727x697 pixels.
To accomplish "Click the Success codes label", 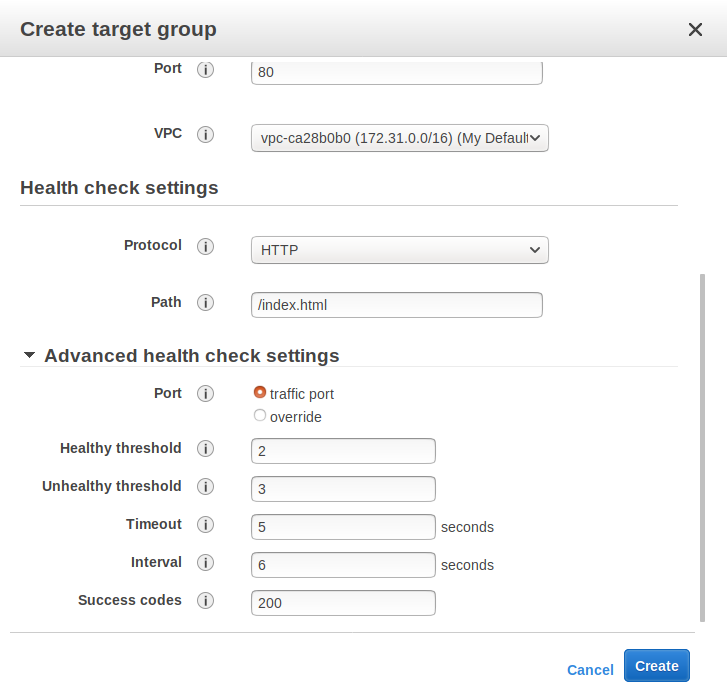I will tap(130, 600).
